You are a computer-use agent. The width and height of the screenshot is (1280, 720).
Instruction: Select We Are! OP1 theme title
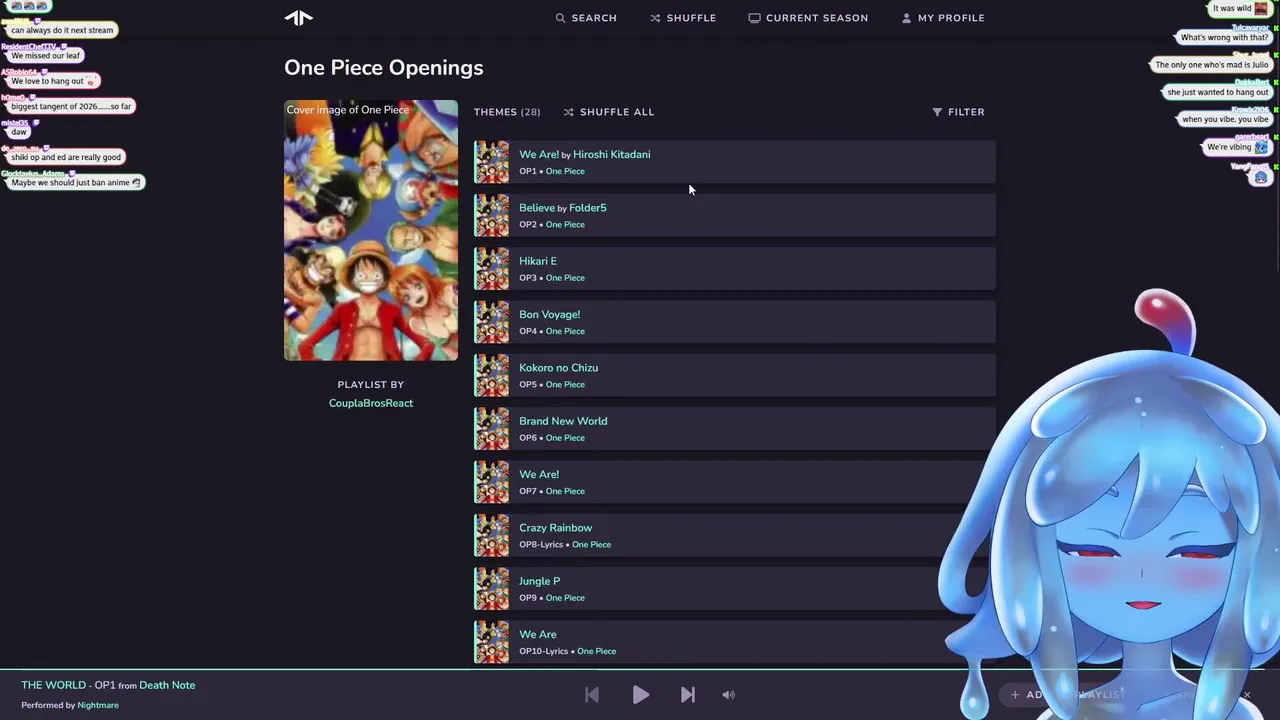[x=539, y=154]
